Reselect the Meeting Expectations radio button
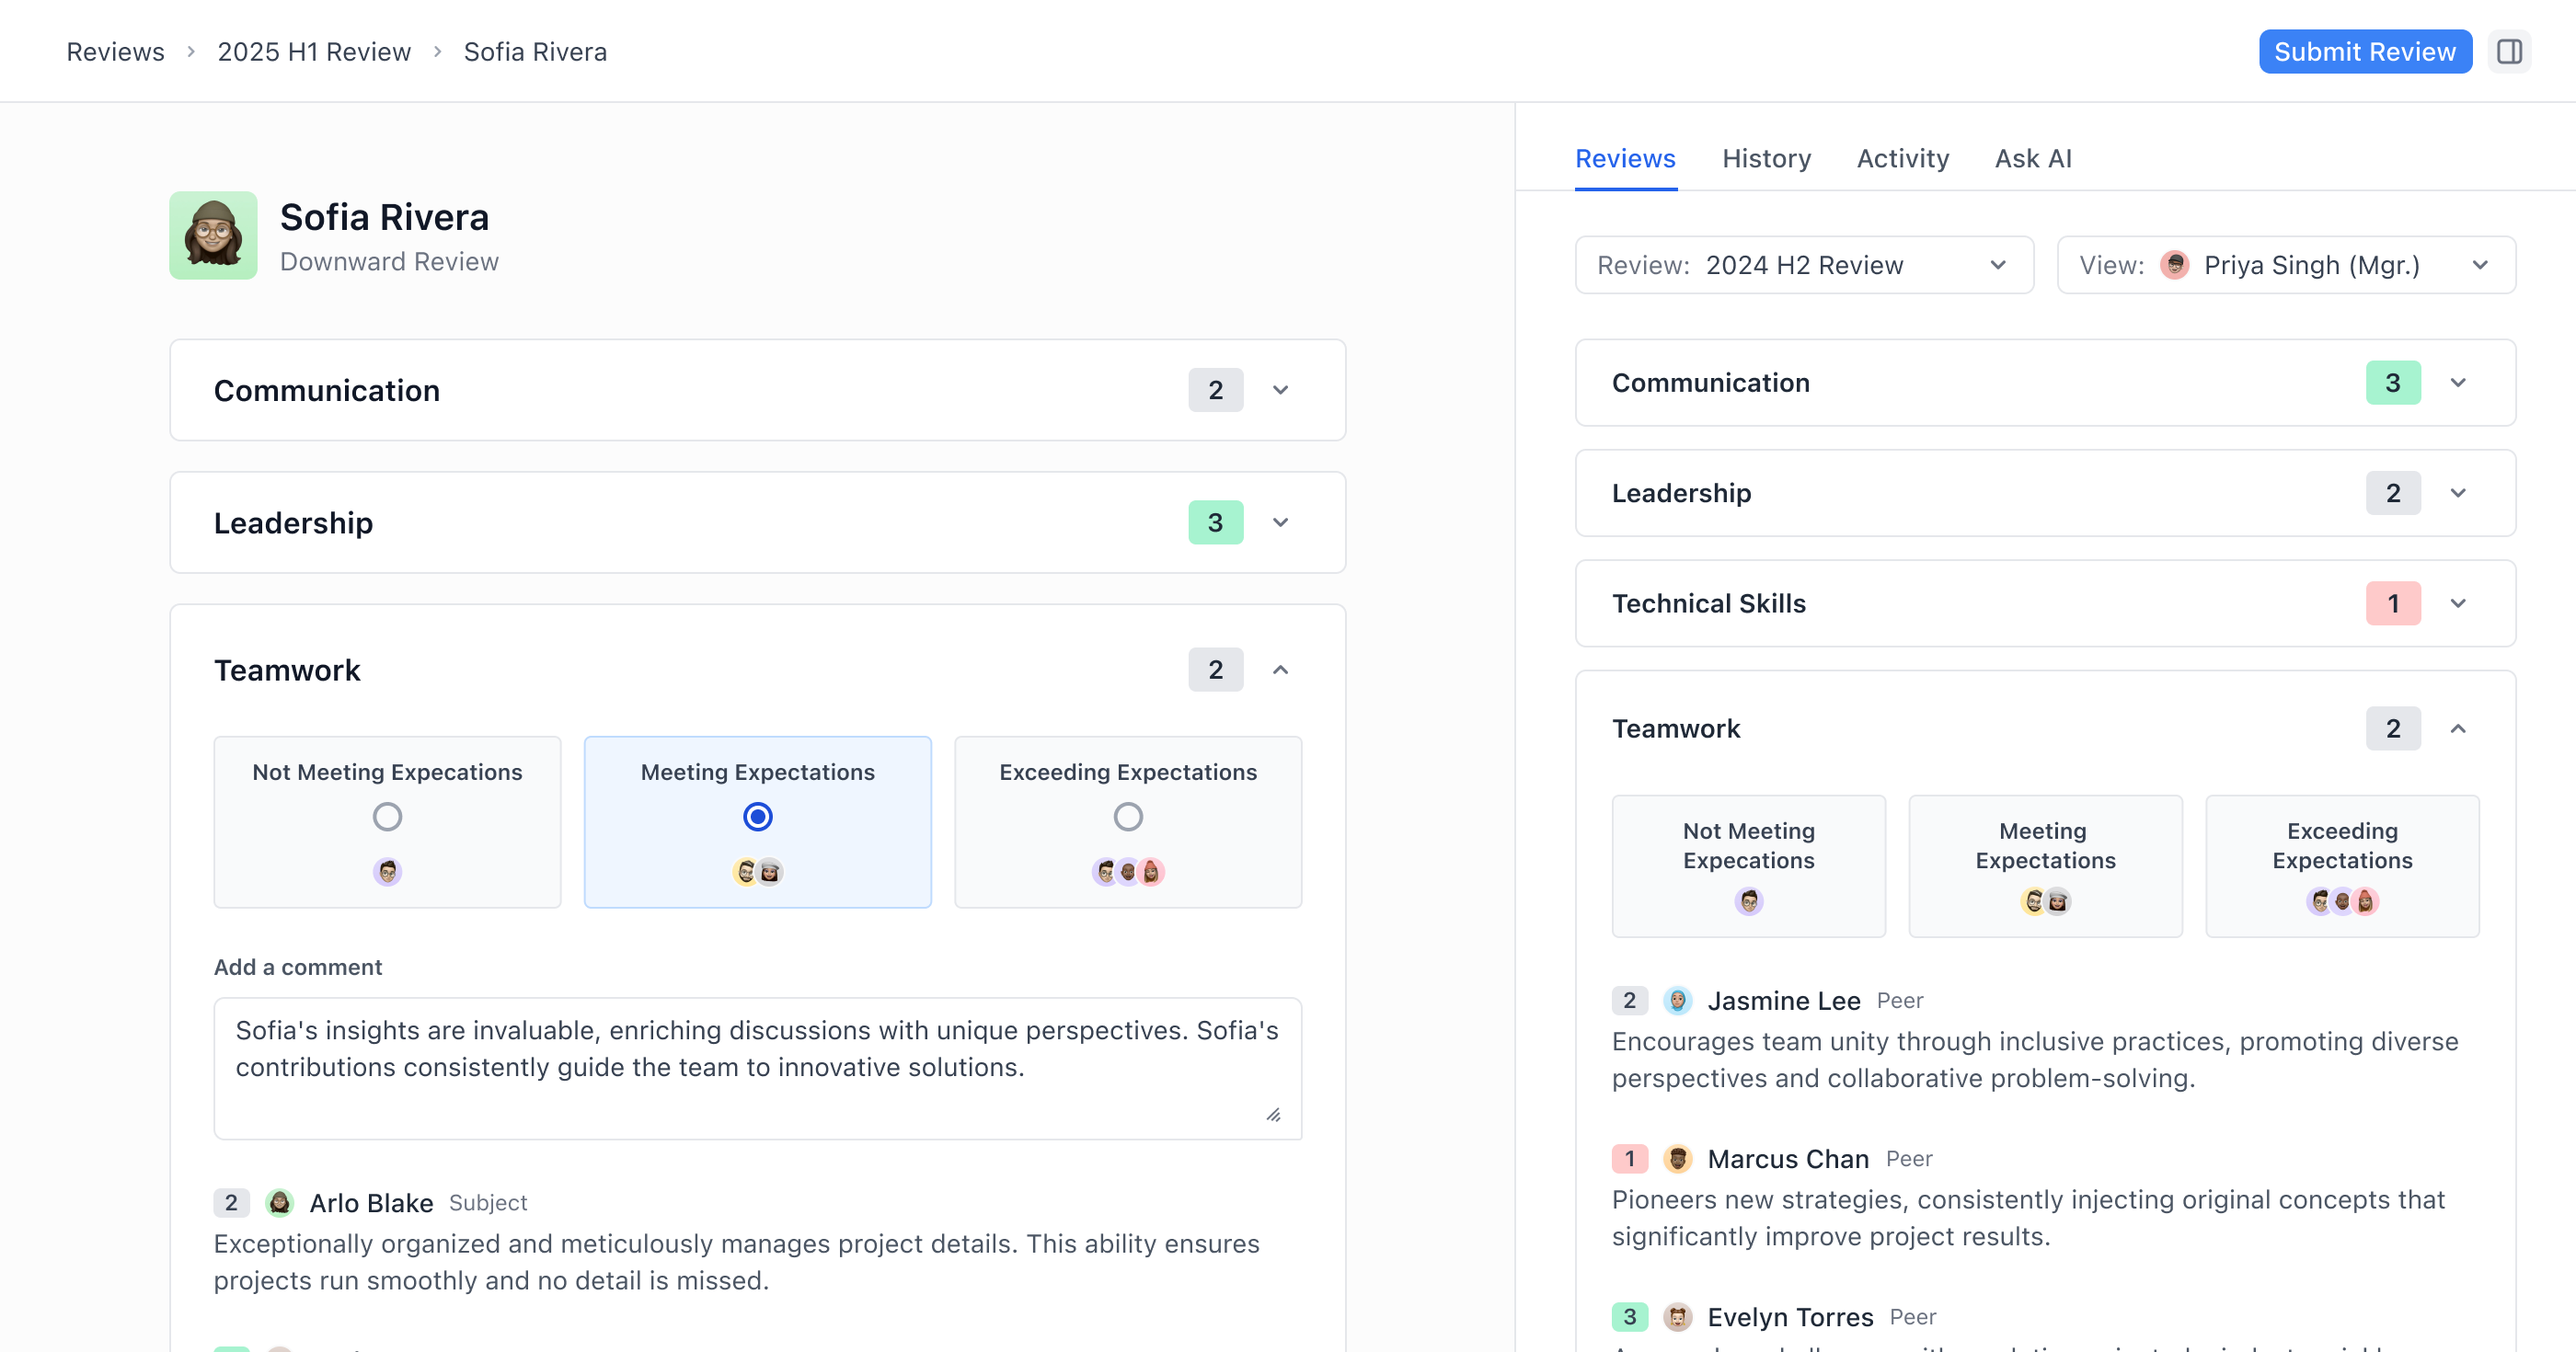Viewport: 2576px width, 1352px height. [x=757, y=816]
